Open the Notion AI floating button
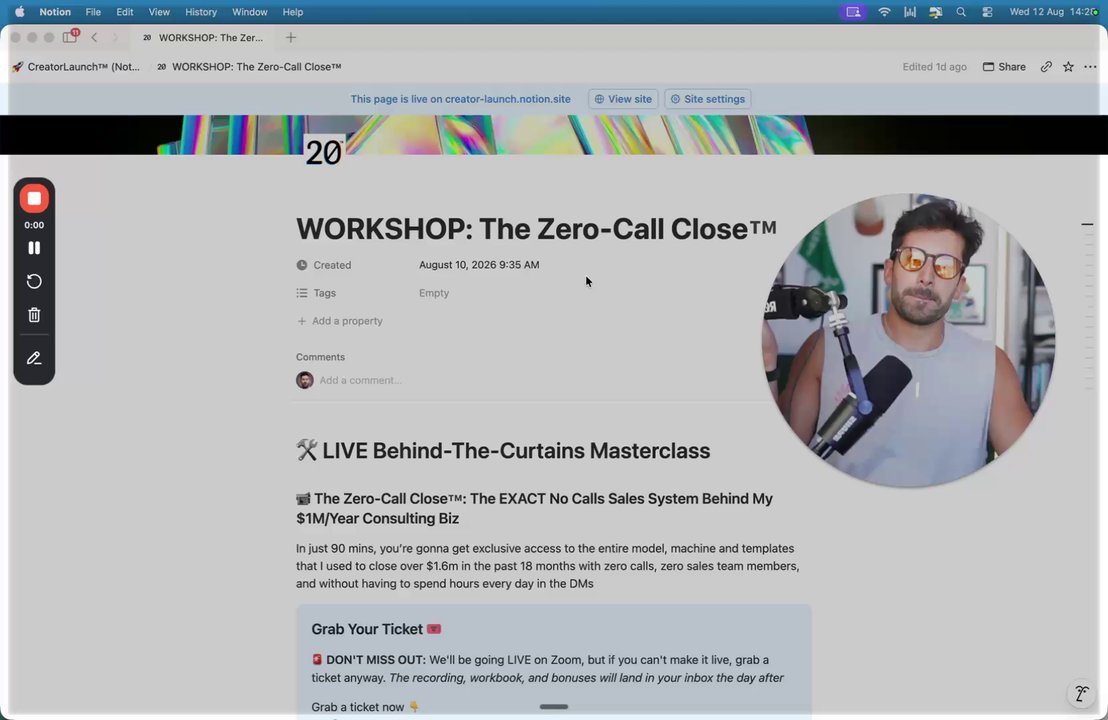 [x=1081, y=694]
